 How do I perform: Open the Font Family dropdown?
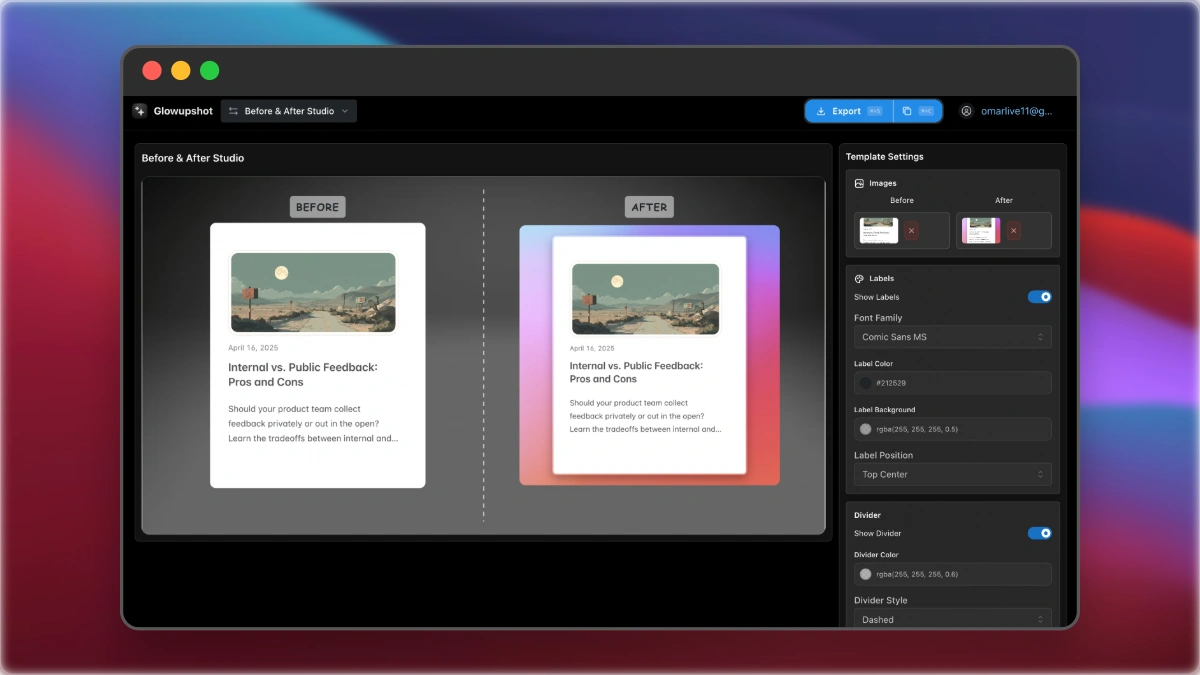coord(952,337)
